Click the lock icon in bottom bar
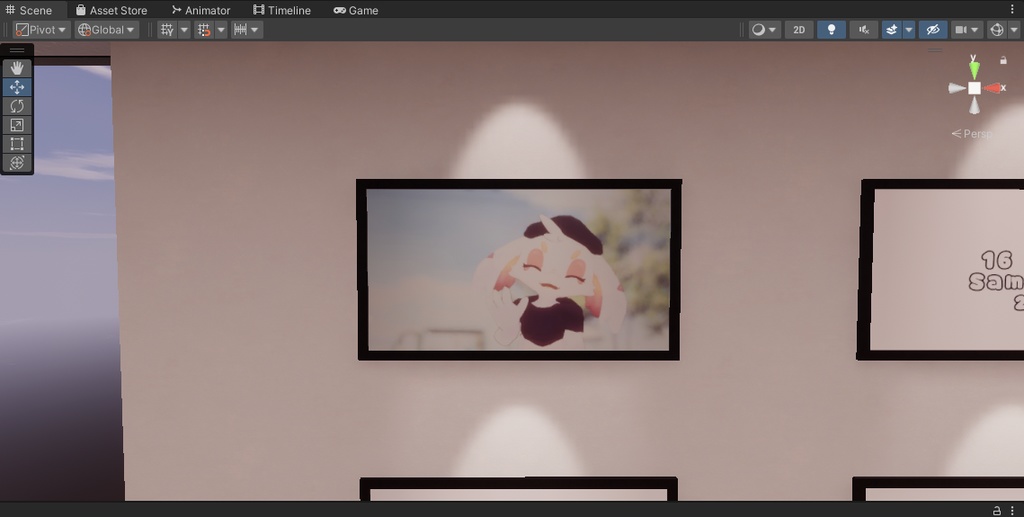The width and height of the screenshot is (1024, 517). click(997, 510)
